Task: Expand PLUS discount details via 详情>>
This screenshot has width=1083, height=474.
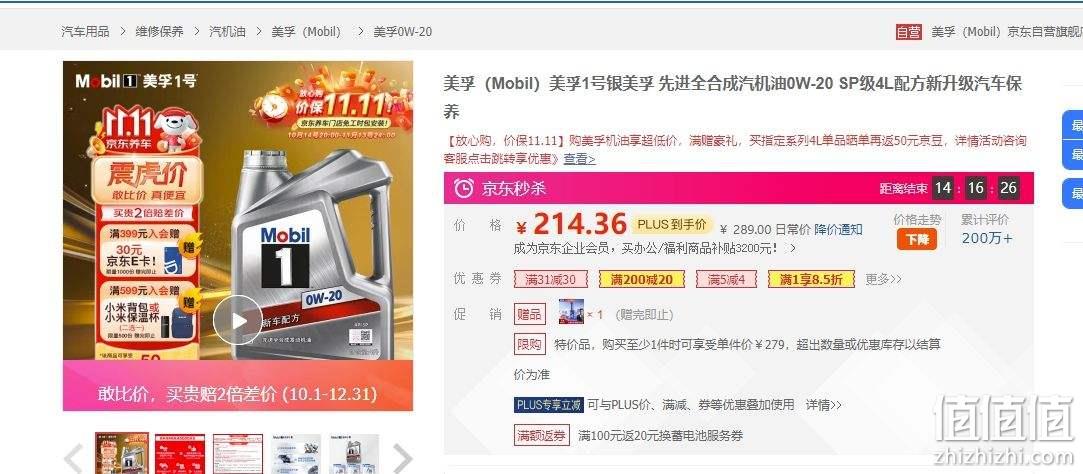Action: pos(823,405)
